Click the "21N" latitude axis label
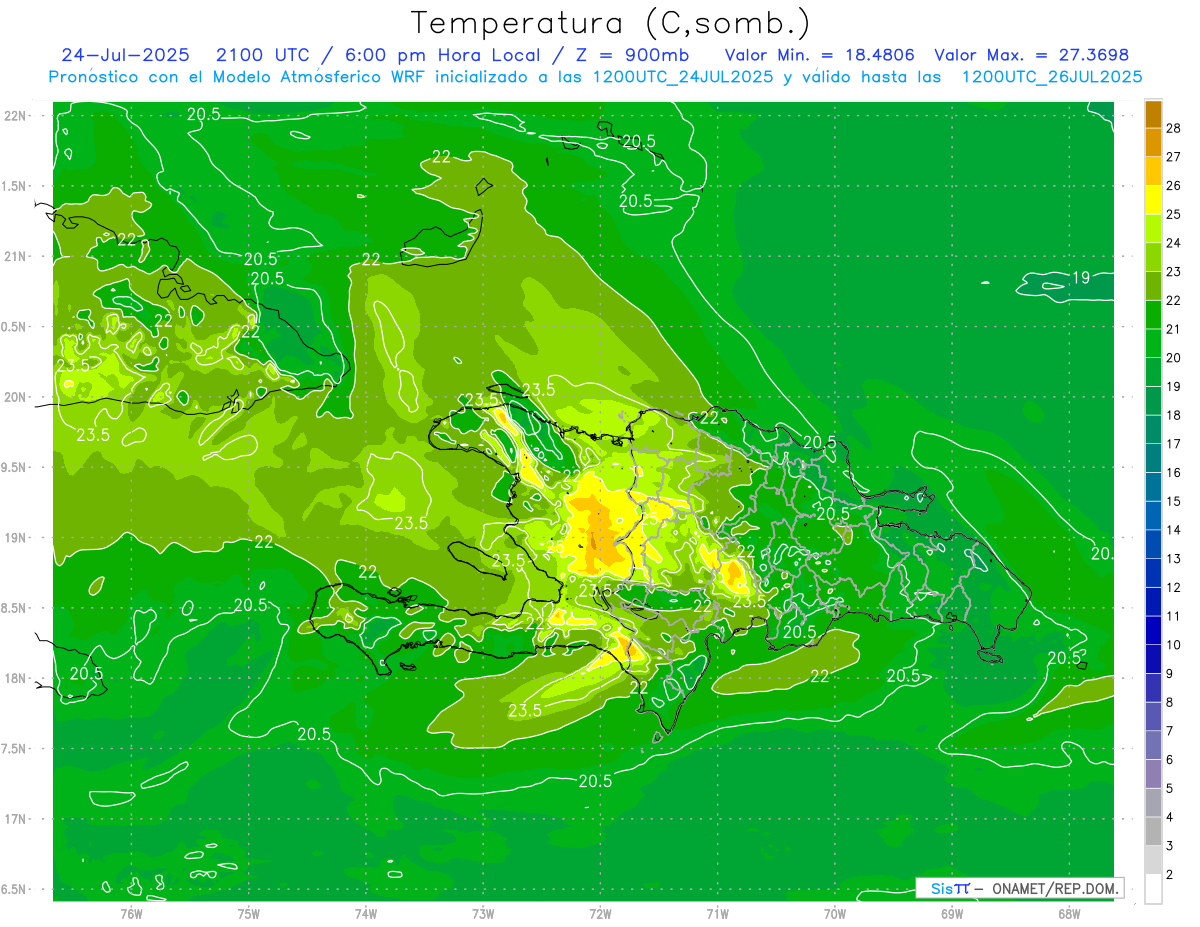 click(15, 257)
